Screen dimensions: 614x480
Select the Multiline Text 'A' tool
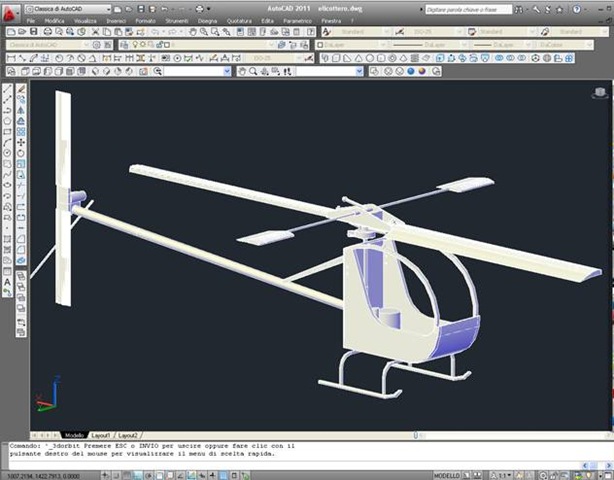8,281
